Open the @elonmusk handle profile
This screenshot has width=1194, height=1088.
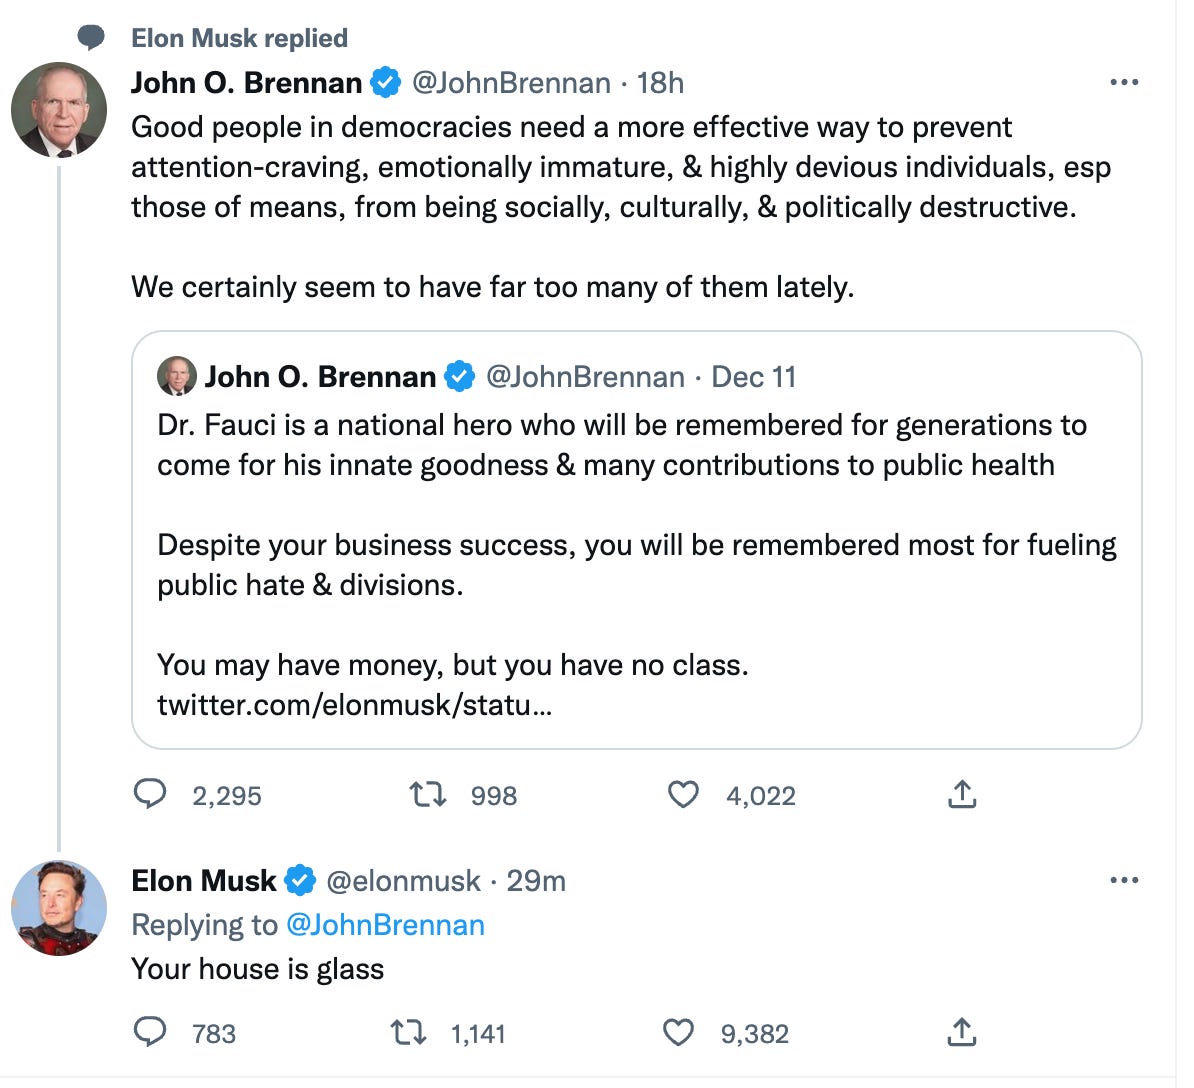(x=403, y=881)
